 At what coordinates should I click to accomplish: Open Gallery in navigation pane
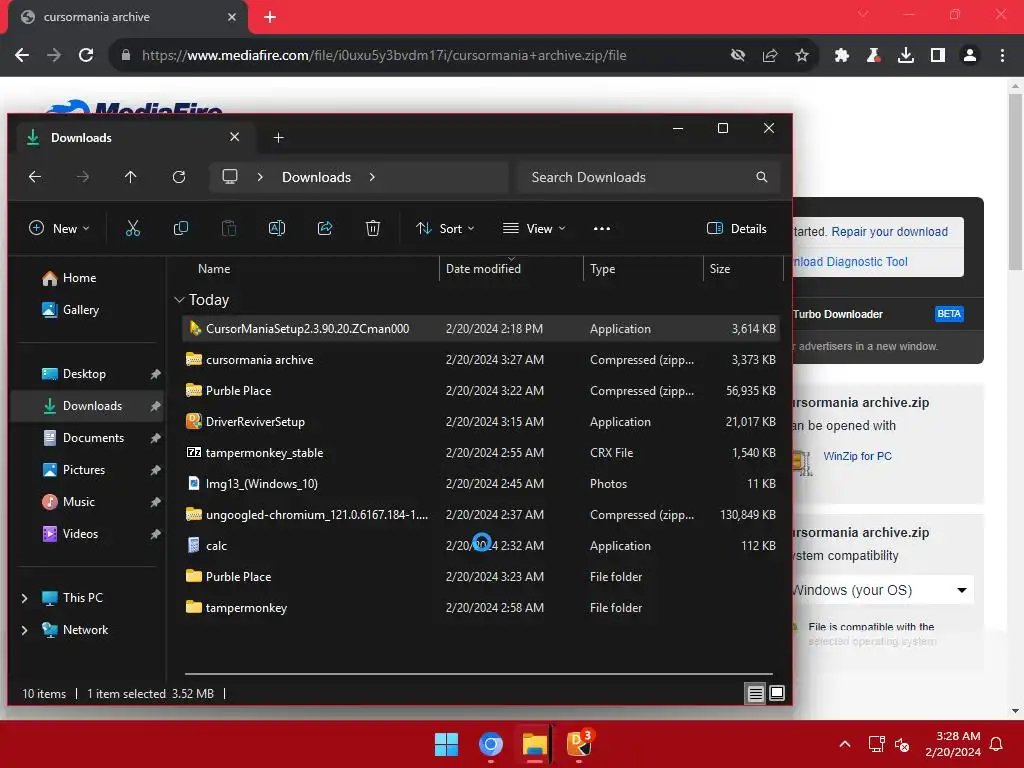(x=80, y=310)
